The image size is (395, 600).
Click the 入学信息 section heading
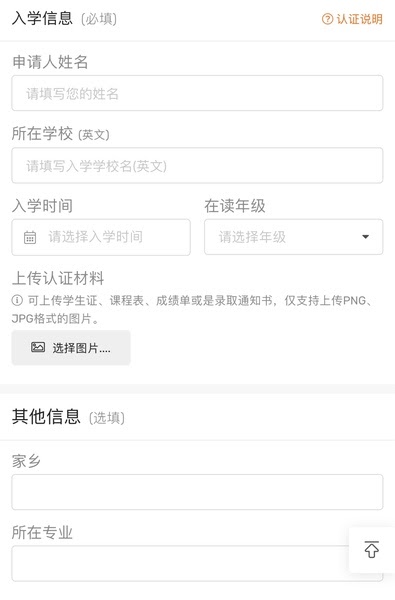pyautogui.click(x=42, y=18)
